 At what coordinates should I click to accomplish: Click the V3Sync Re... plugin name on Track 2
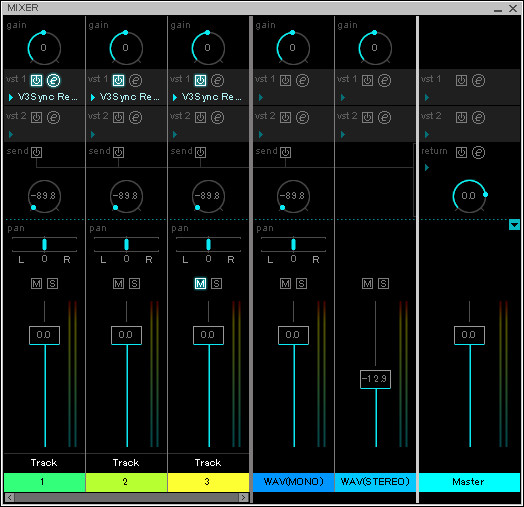point(130,97)
